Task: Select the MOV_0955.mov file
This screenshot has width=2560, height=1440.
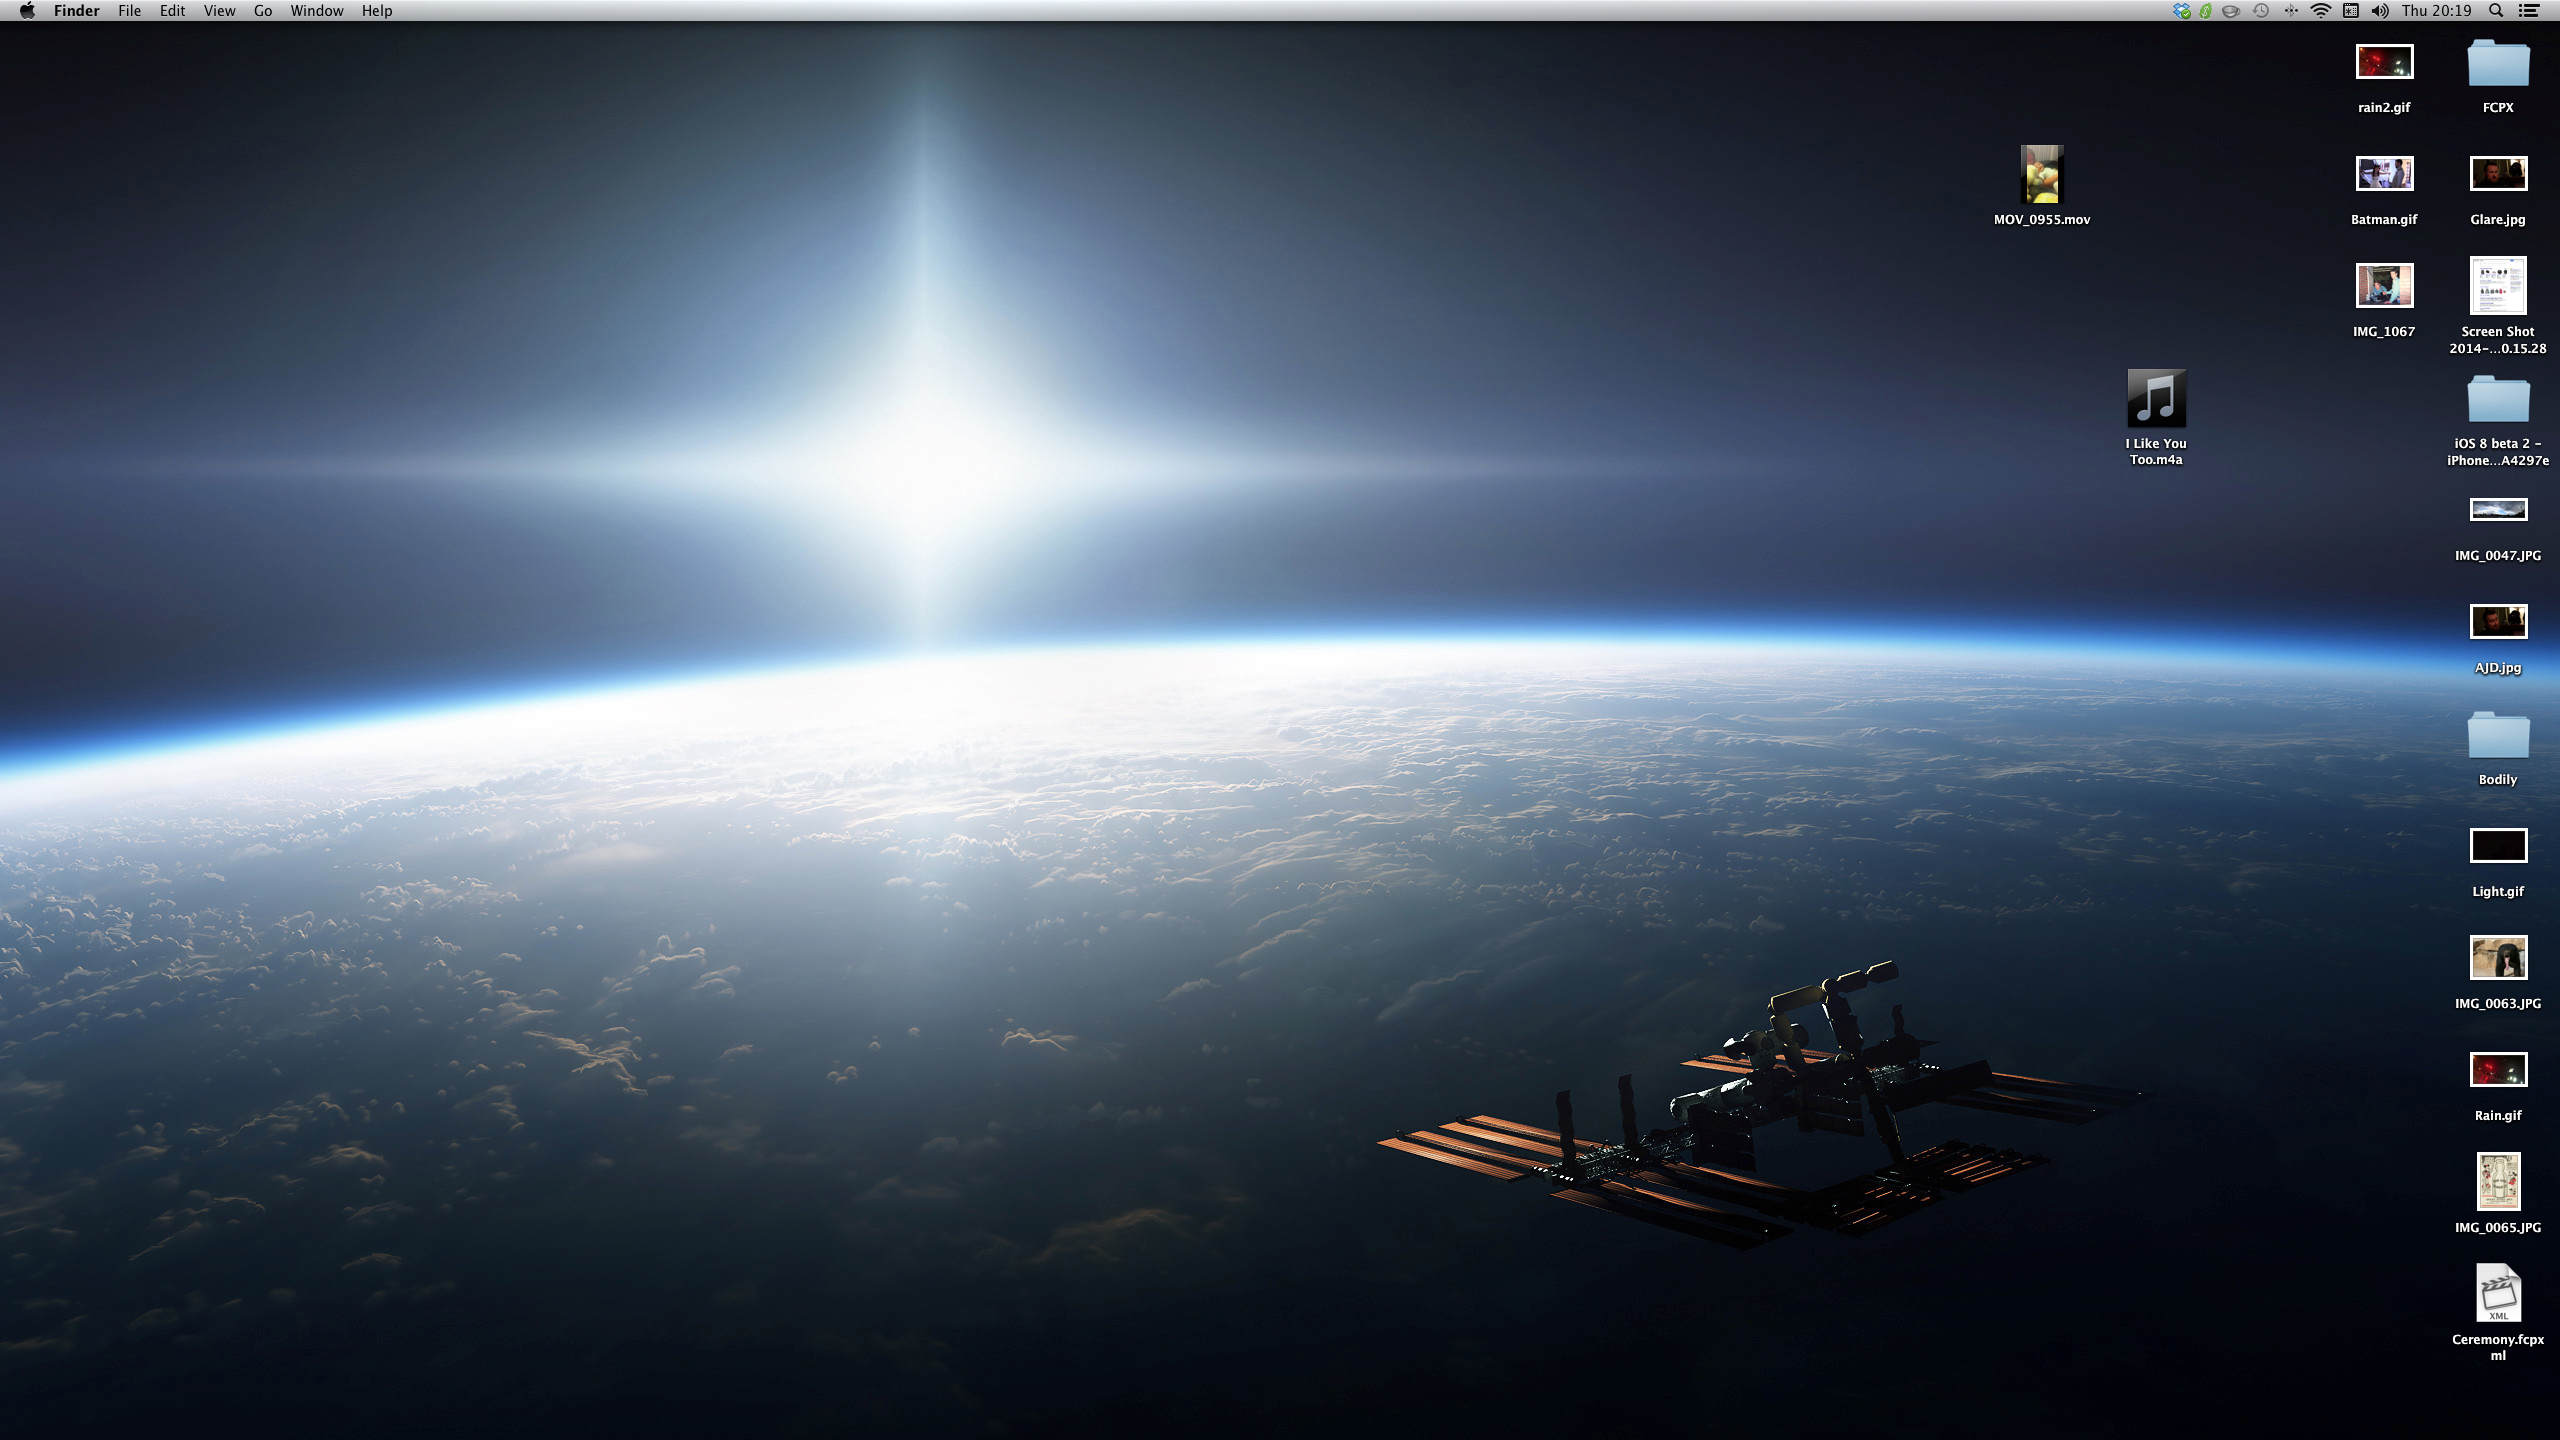Action: (2041, 175)
